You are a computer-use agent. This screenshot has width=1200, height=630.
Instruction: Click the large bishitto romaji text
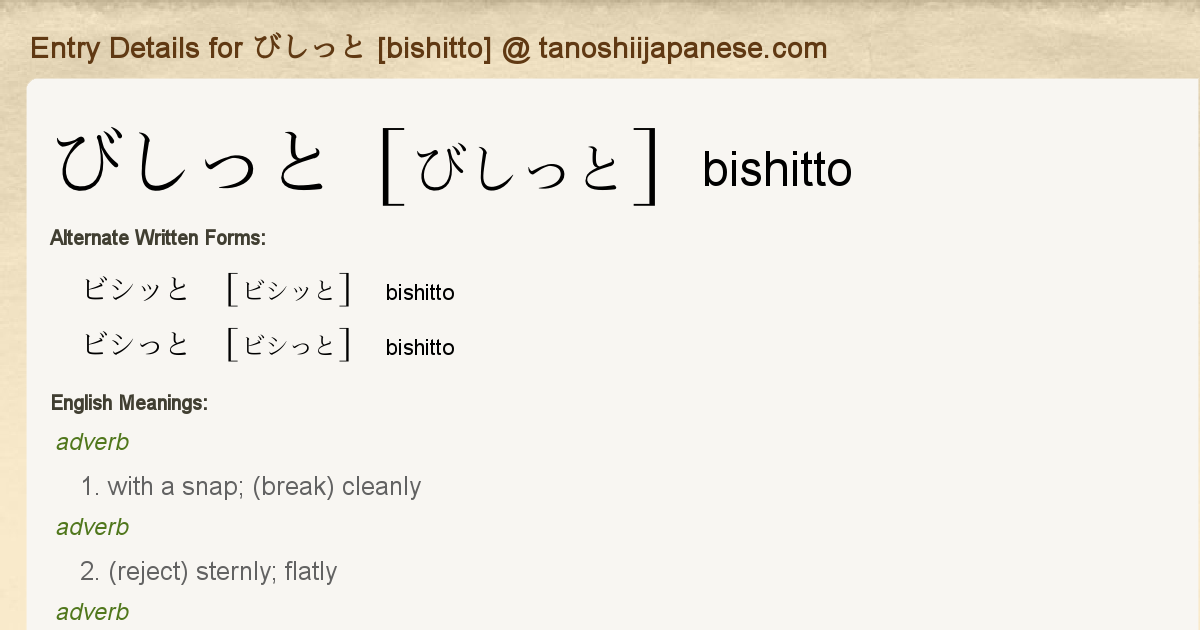[x=777, y=169]
